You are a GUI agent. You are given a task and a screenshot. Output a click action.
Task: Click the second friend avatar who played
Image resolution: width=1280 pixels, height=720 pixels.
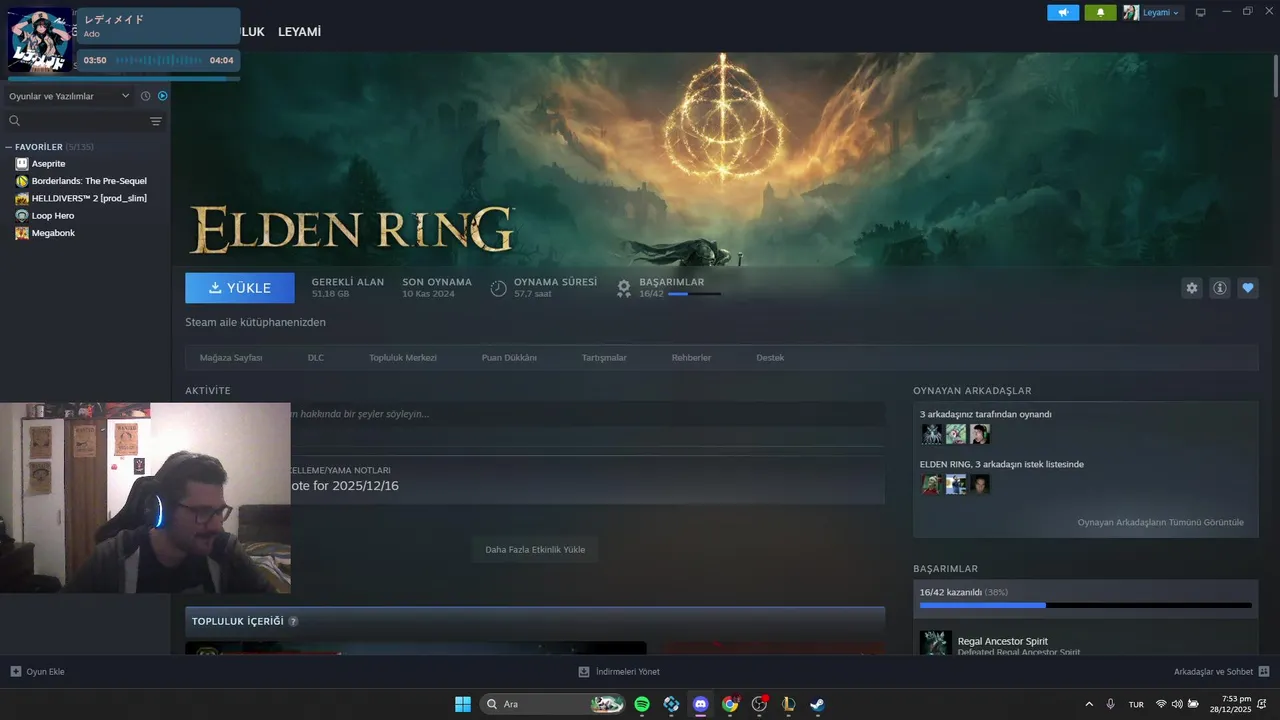[x=956, y=434]
